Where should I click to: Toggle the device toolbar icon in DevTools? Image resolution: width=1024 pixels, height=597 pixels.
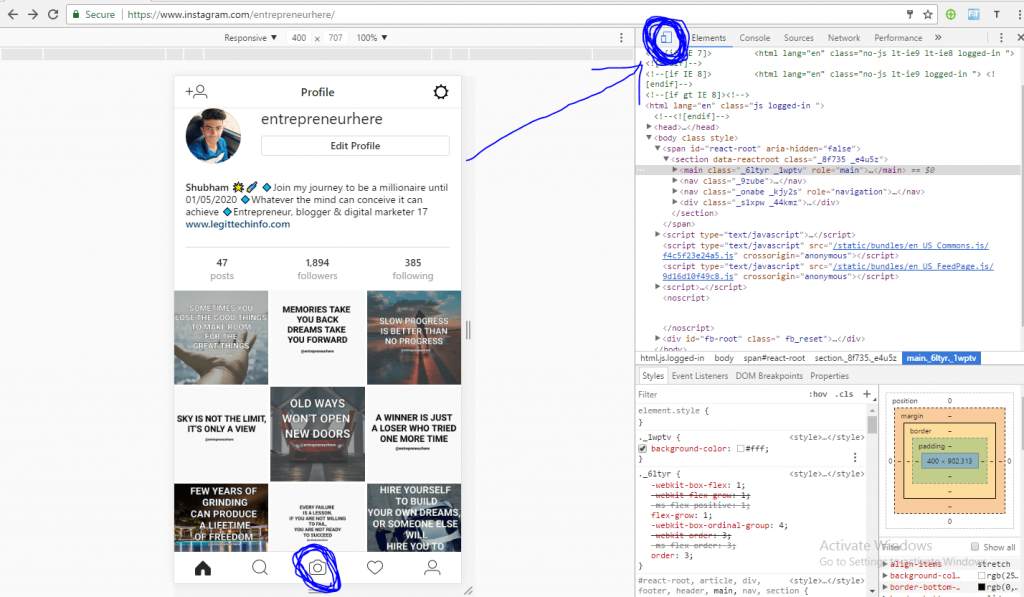pyautogui.click(x=666, y=37)
